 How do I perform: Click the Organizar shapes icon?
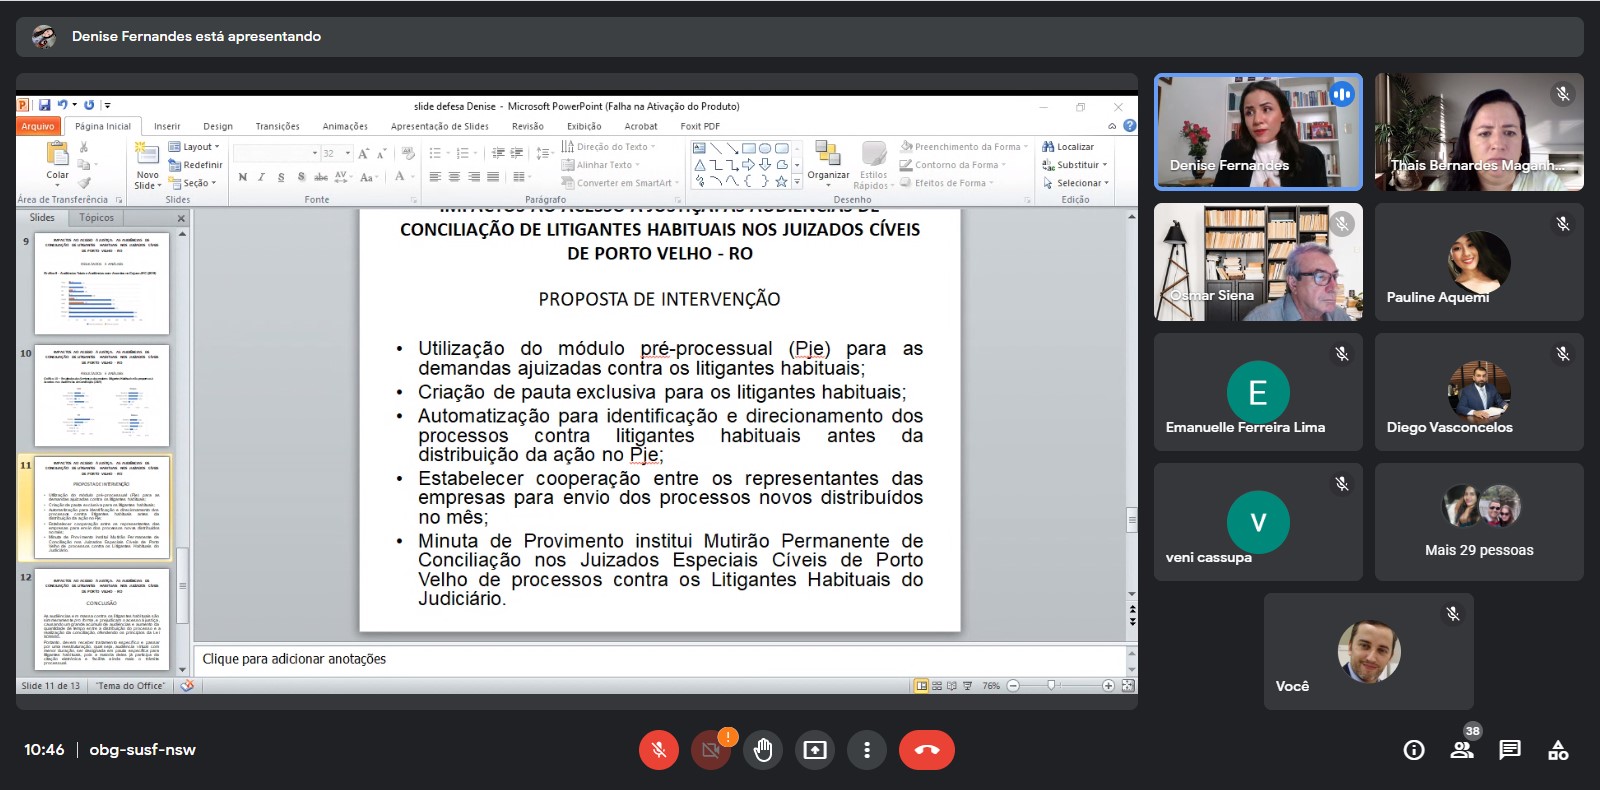tap(828, 153)
